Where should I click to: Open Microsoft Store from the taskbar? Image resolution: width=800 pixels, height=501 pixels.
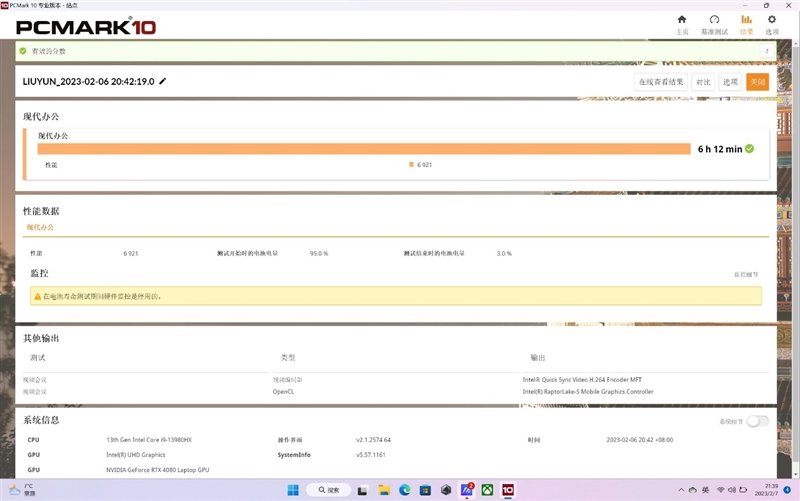(425, 490)
